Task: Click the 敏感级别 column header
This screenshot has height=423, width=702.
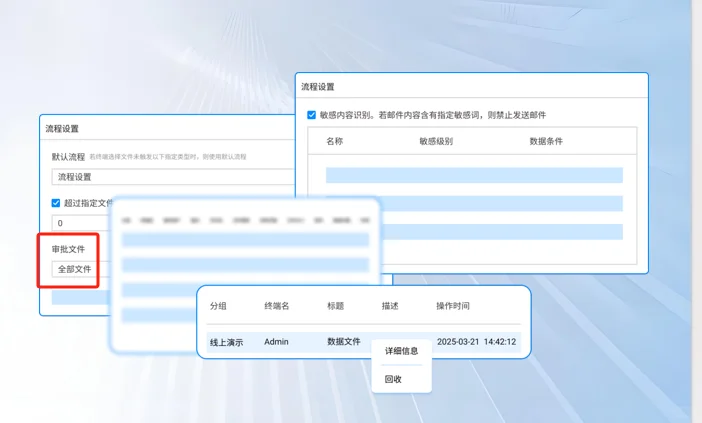Action: coord(436,141)
